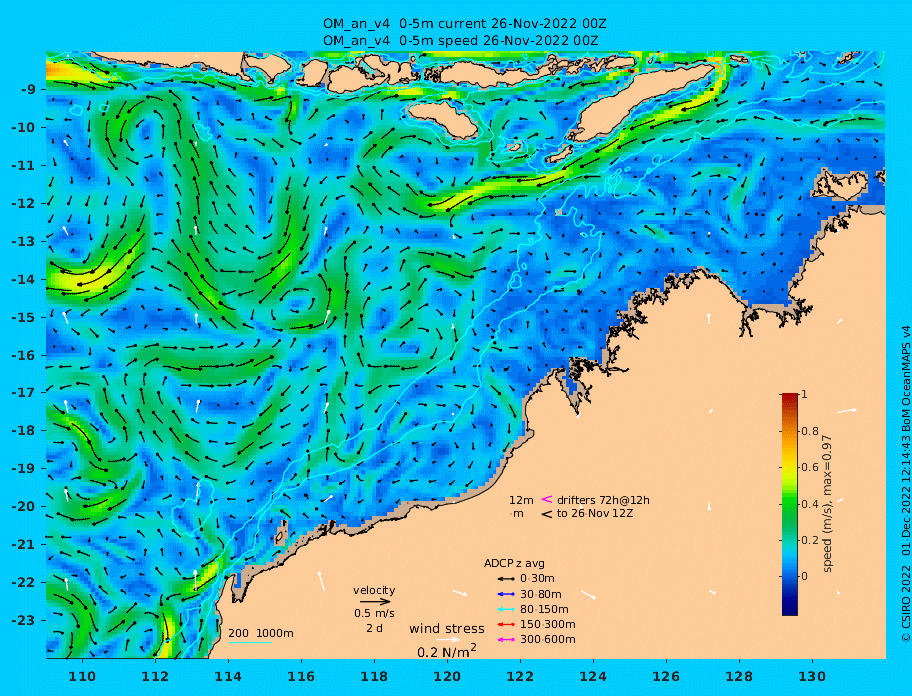The height and width of the screenshot is (696, 912).
Task: Click the cyan 200/1000m contour legend line
Action: click(250, 643)
